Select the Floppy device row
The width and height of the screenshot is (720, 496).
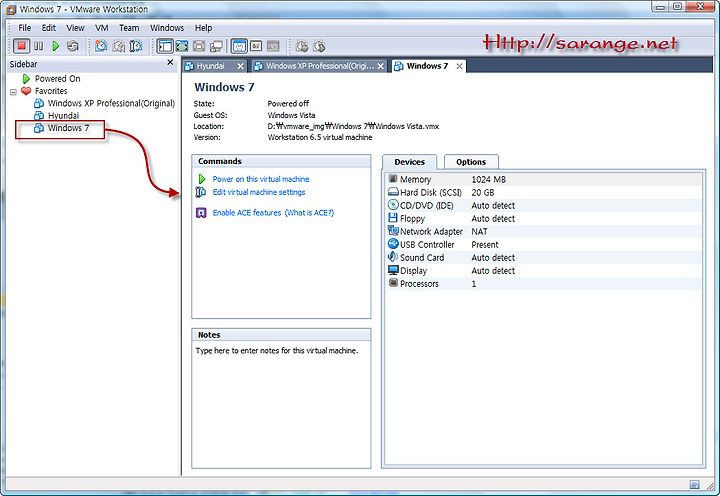544,219
